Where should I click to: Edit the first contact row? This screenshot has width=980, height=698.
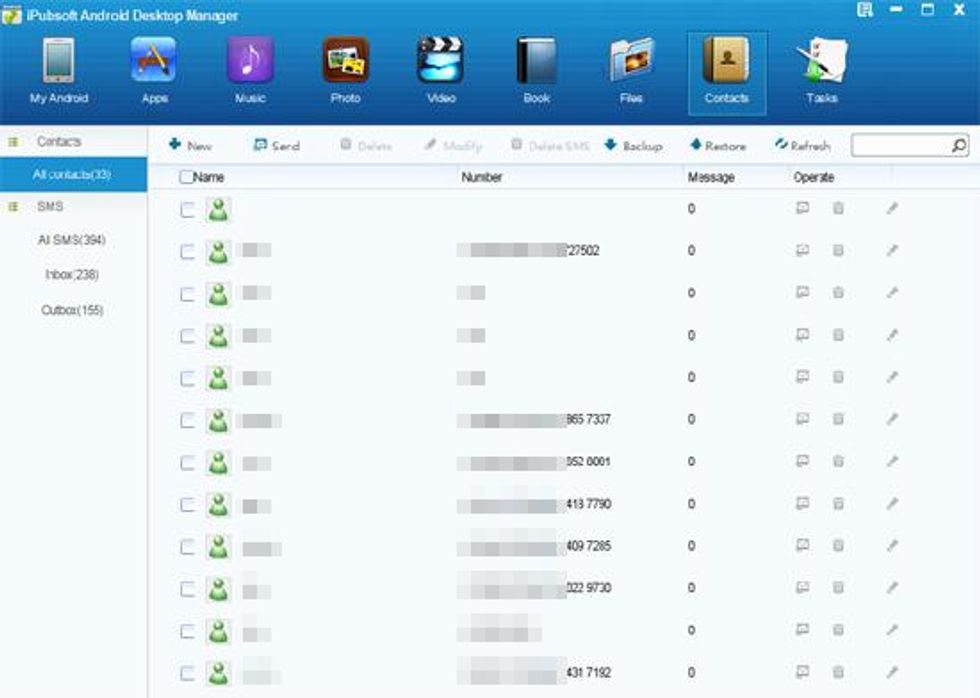(x=892, y=208)
